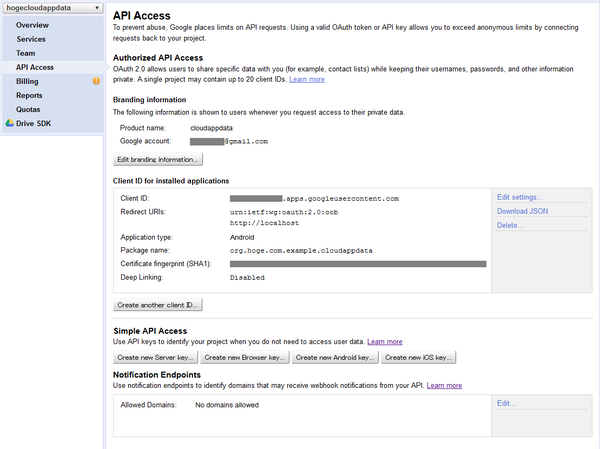Click Create new Server key
The width and height of the screenshot is (600, 449).
(x=155, y=357)
